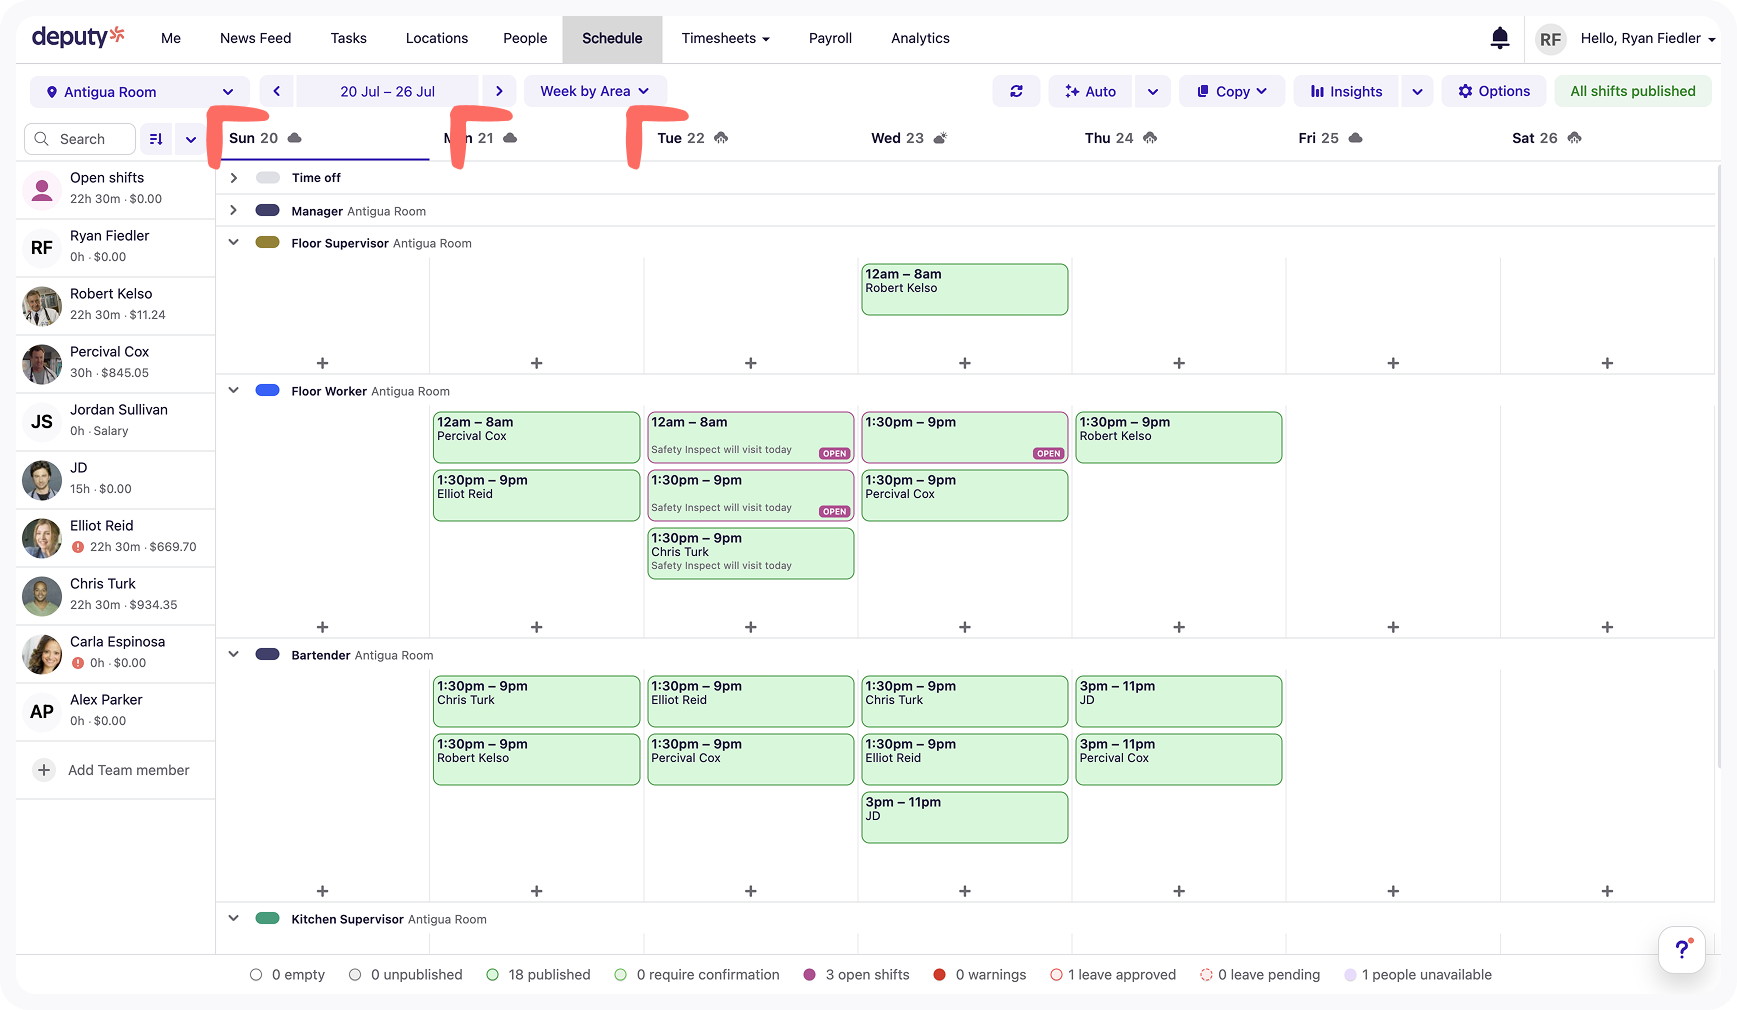Click the Auto schedule button
The width and height of the screenshot is (1737, 1010).
coord(1091,91)
